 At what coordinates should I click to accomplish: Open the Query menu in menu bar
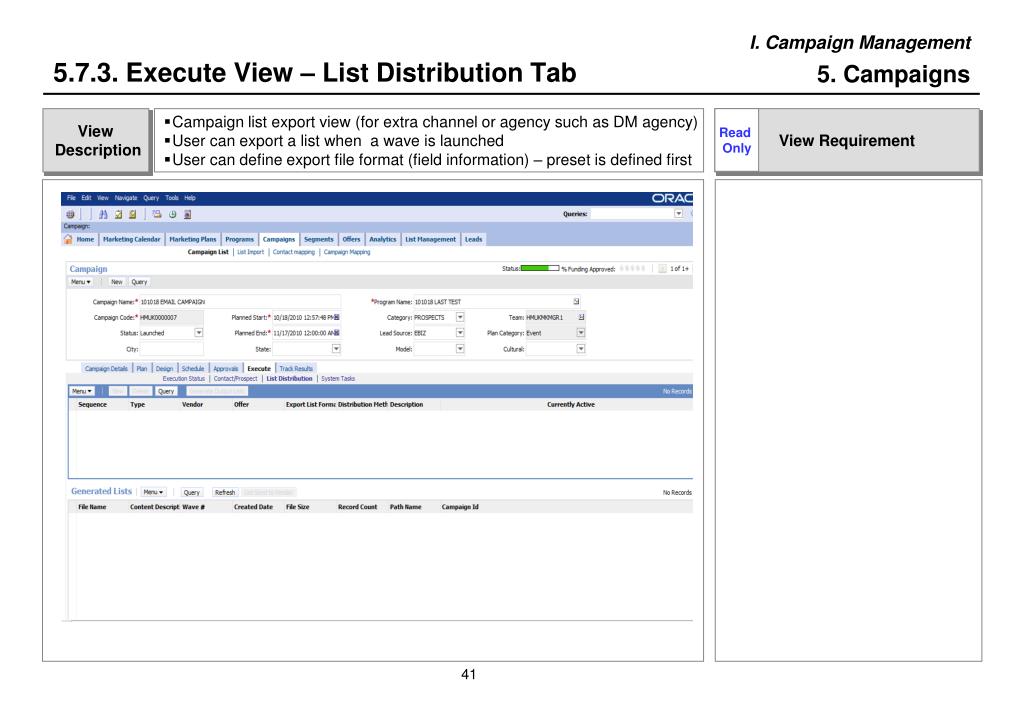[151, 198]
